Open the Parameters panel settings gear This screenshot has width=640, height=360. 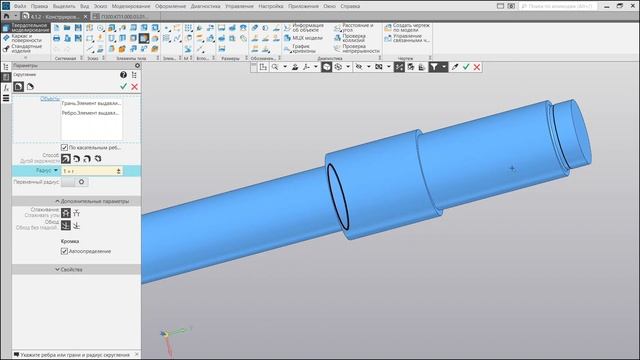(137, 65)
